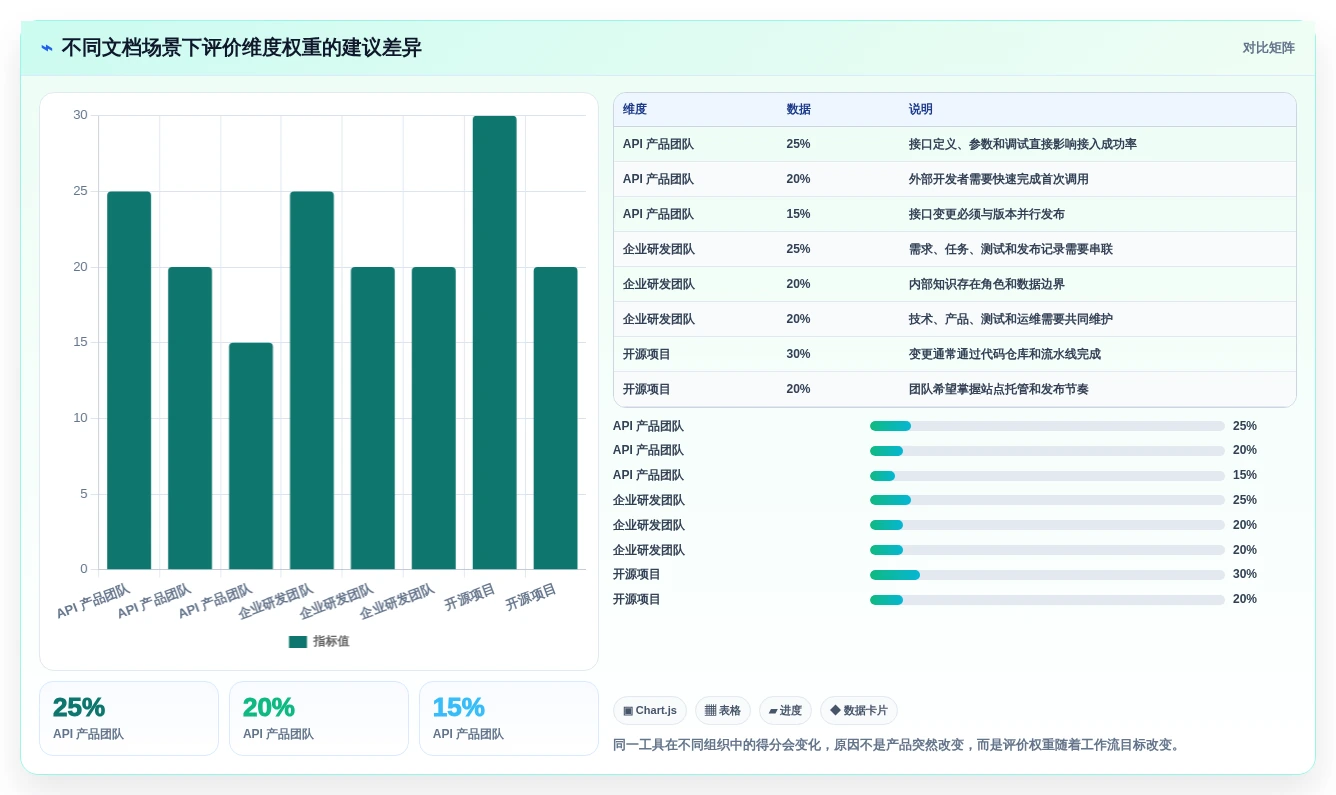
Task: Click the 30% value beside the progress bars
Action: click(x=1245, y=575)
